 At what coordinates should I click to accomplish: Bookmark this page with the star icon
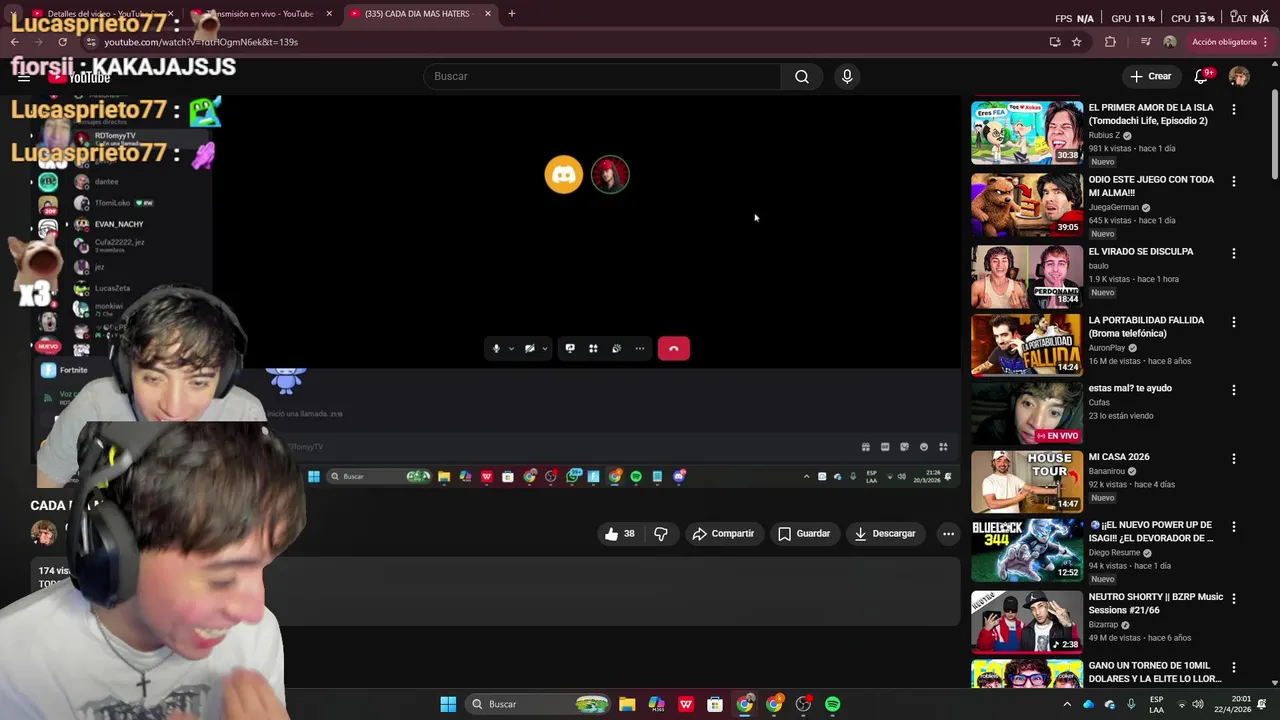pos(1077,42)
